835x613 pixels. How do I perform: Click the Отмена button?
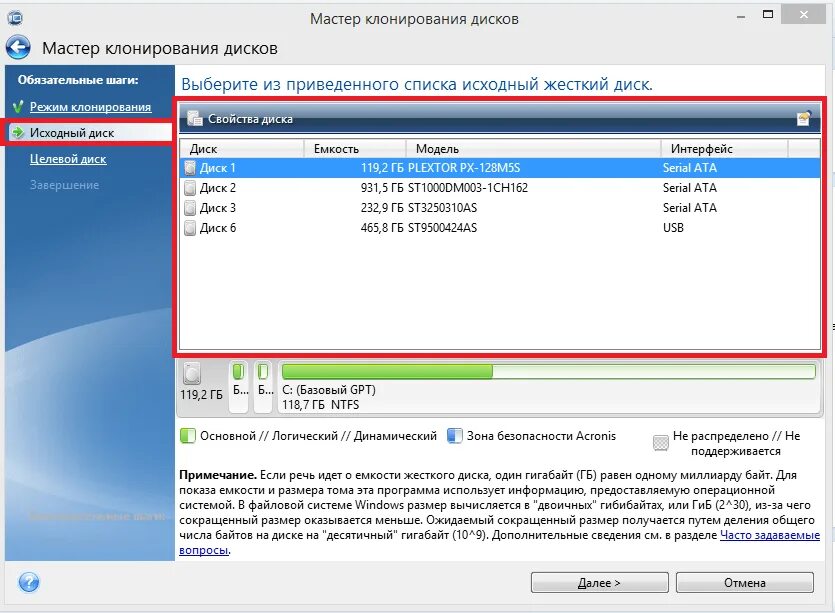pos(744,583)
